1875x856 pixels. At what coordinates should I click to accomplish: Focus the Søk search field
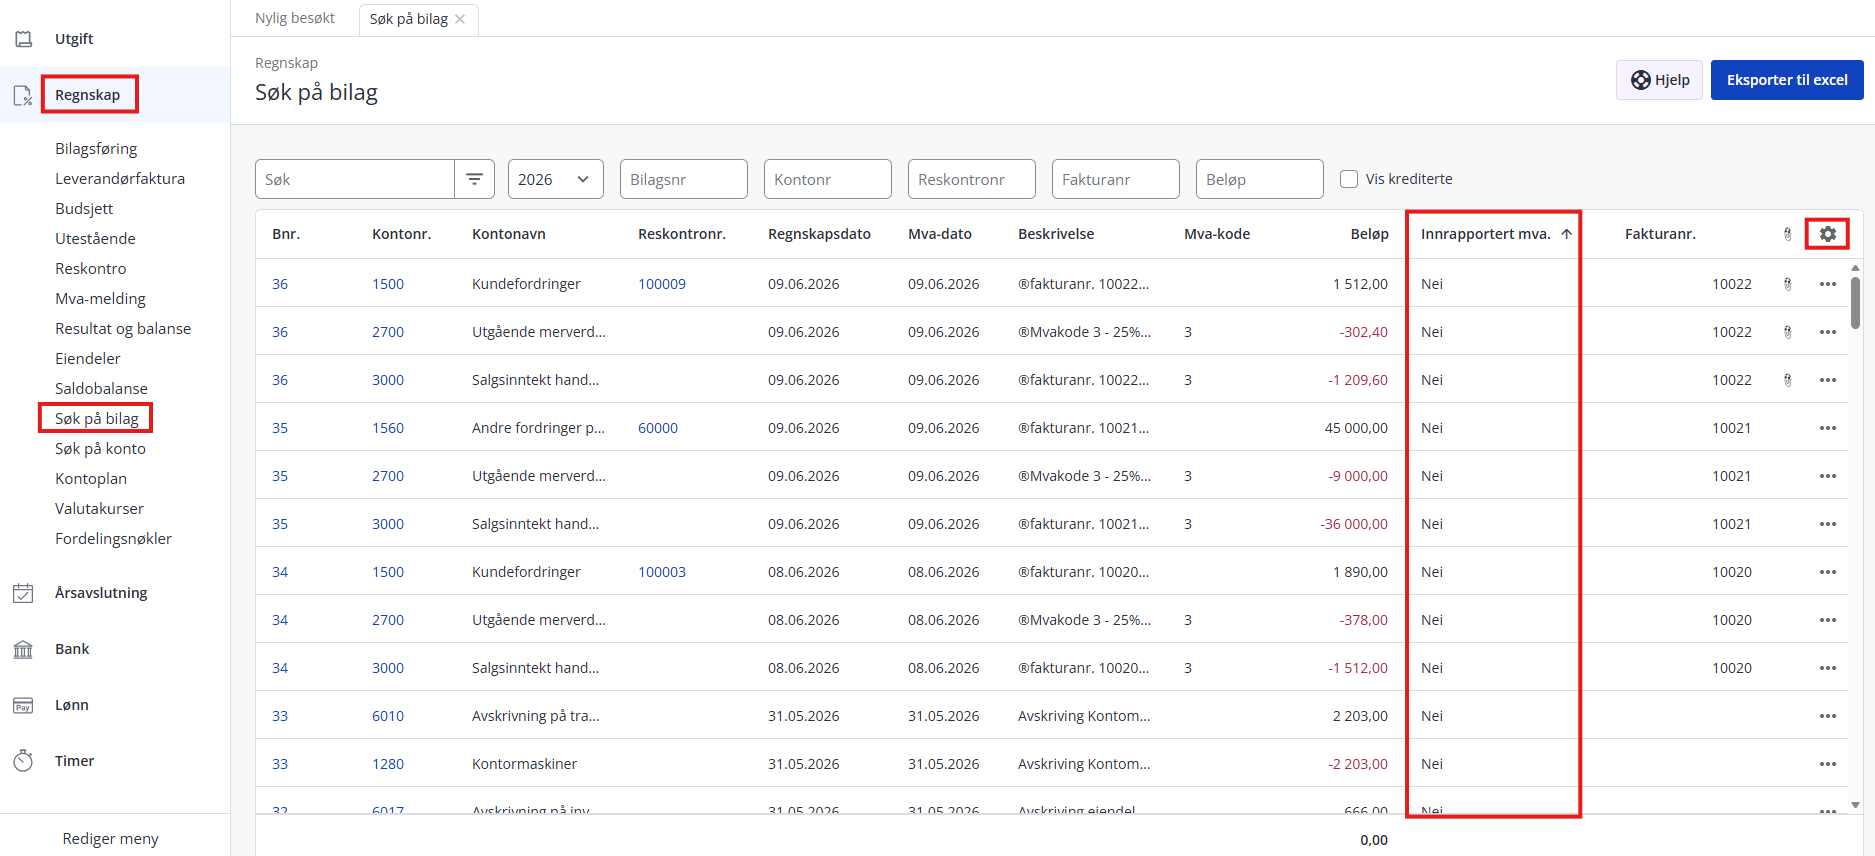(355, 179)
